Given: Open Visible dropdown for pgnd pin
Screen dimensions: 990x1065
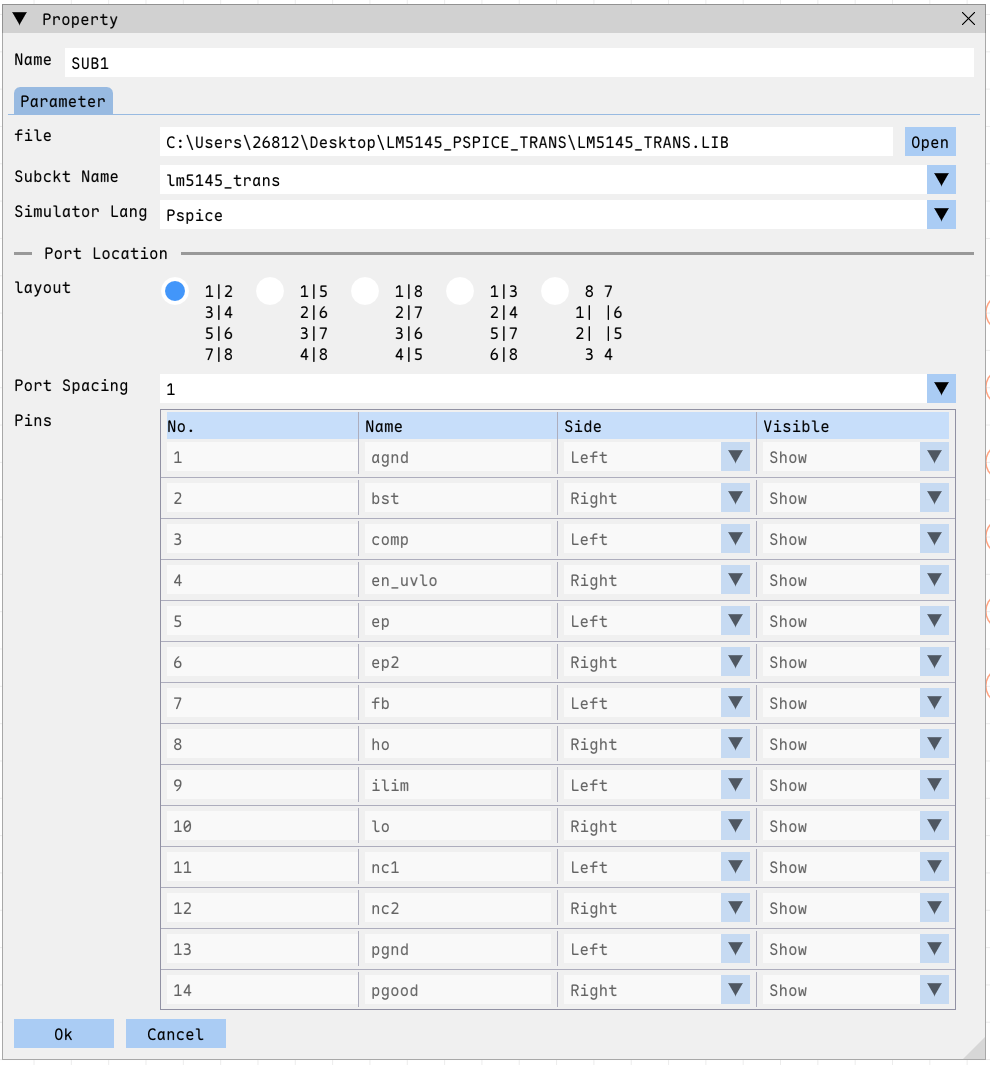Looking at the screenshot, I should 934,949.
